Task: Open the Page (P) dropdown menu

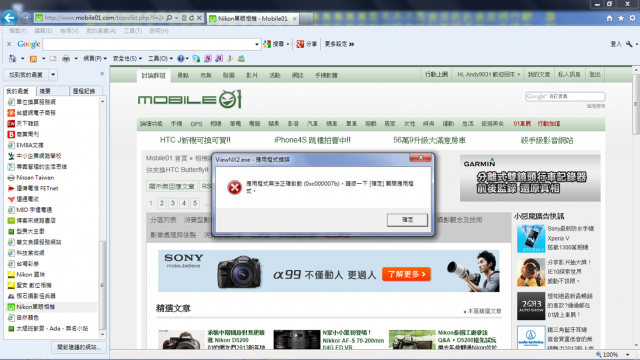Action: tap(95, 59)
